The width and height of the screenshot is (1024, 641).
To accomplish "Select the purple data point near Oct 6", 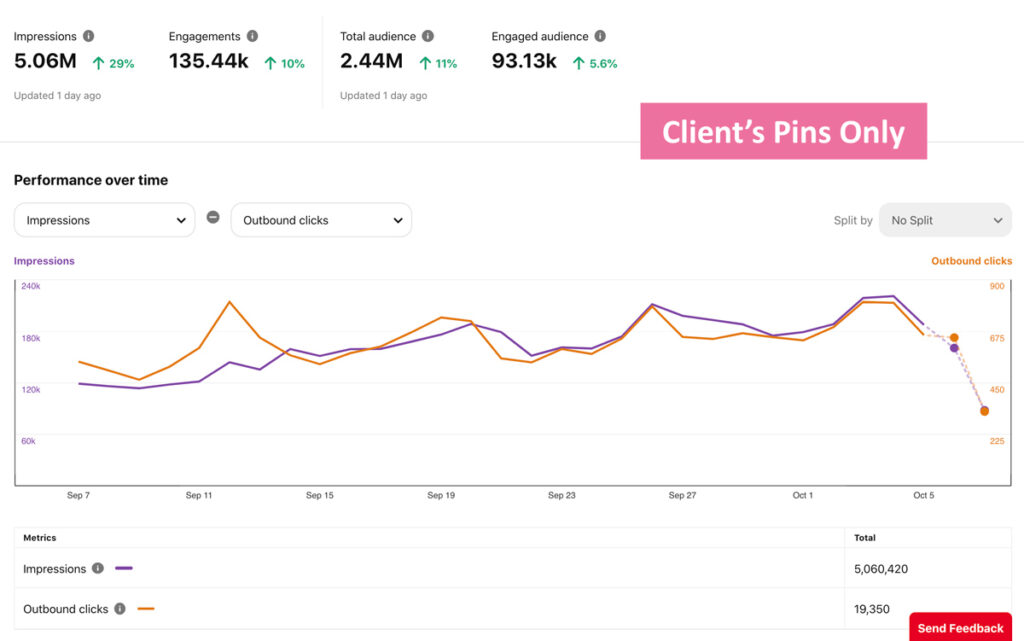I will click(x=954, y=349).
